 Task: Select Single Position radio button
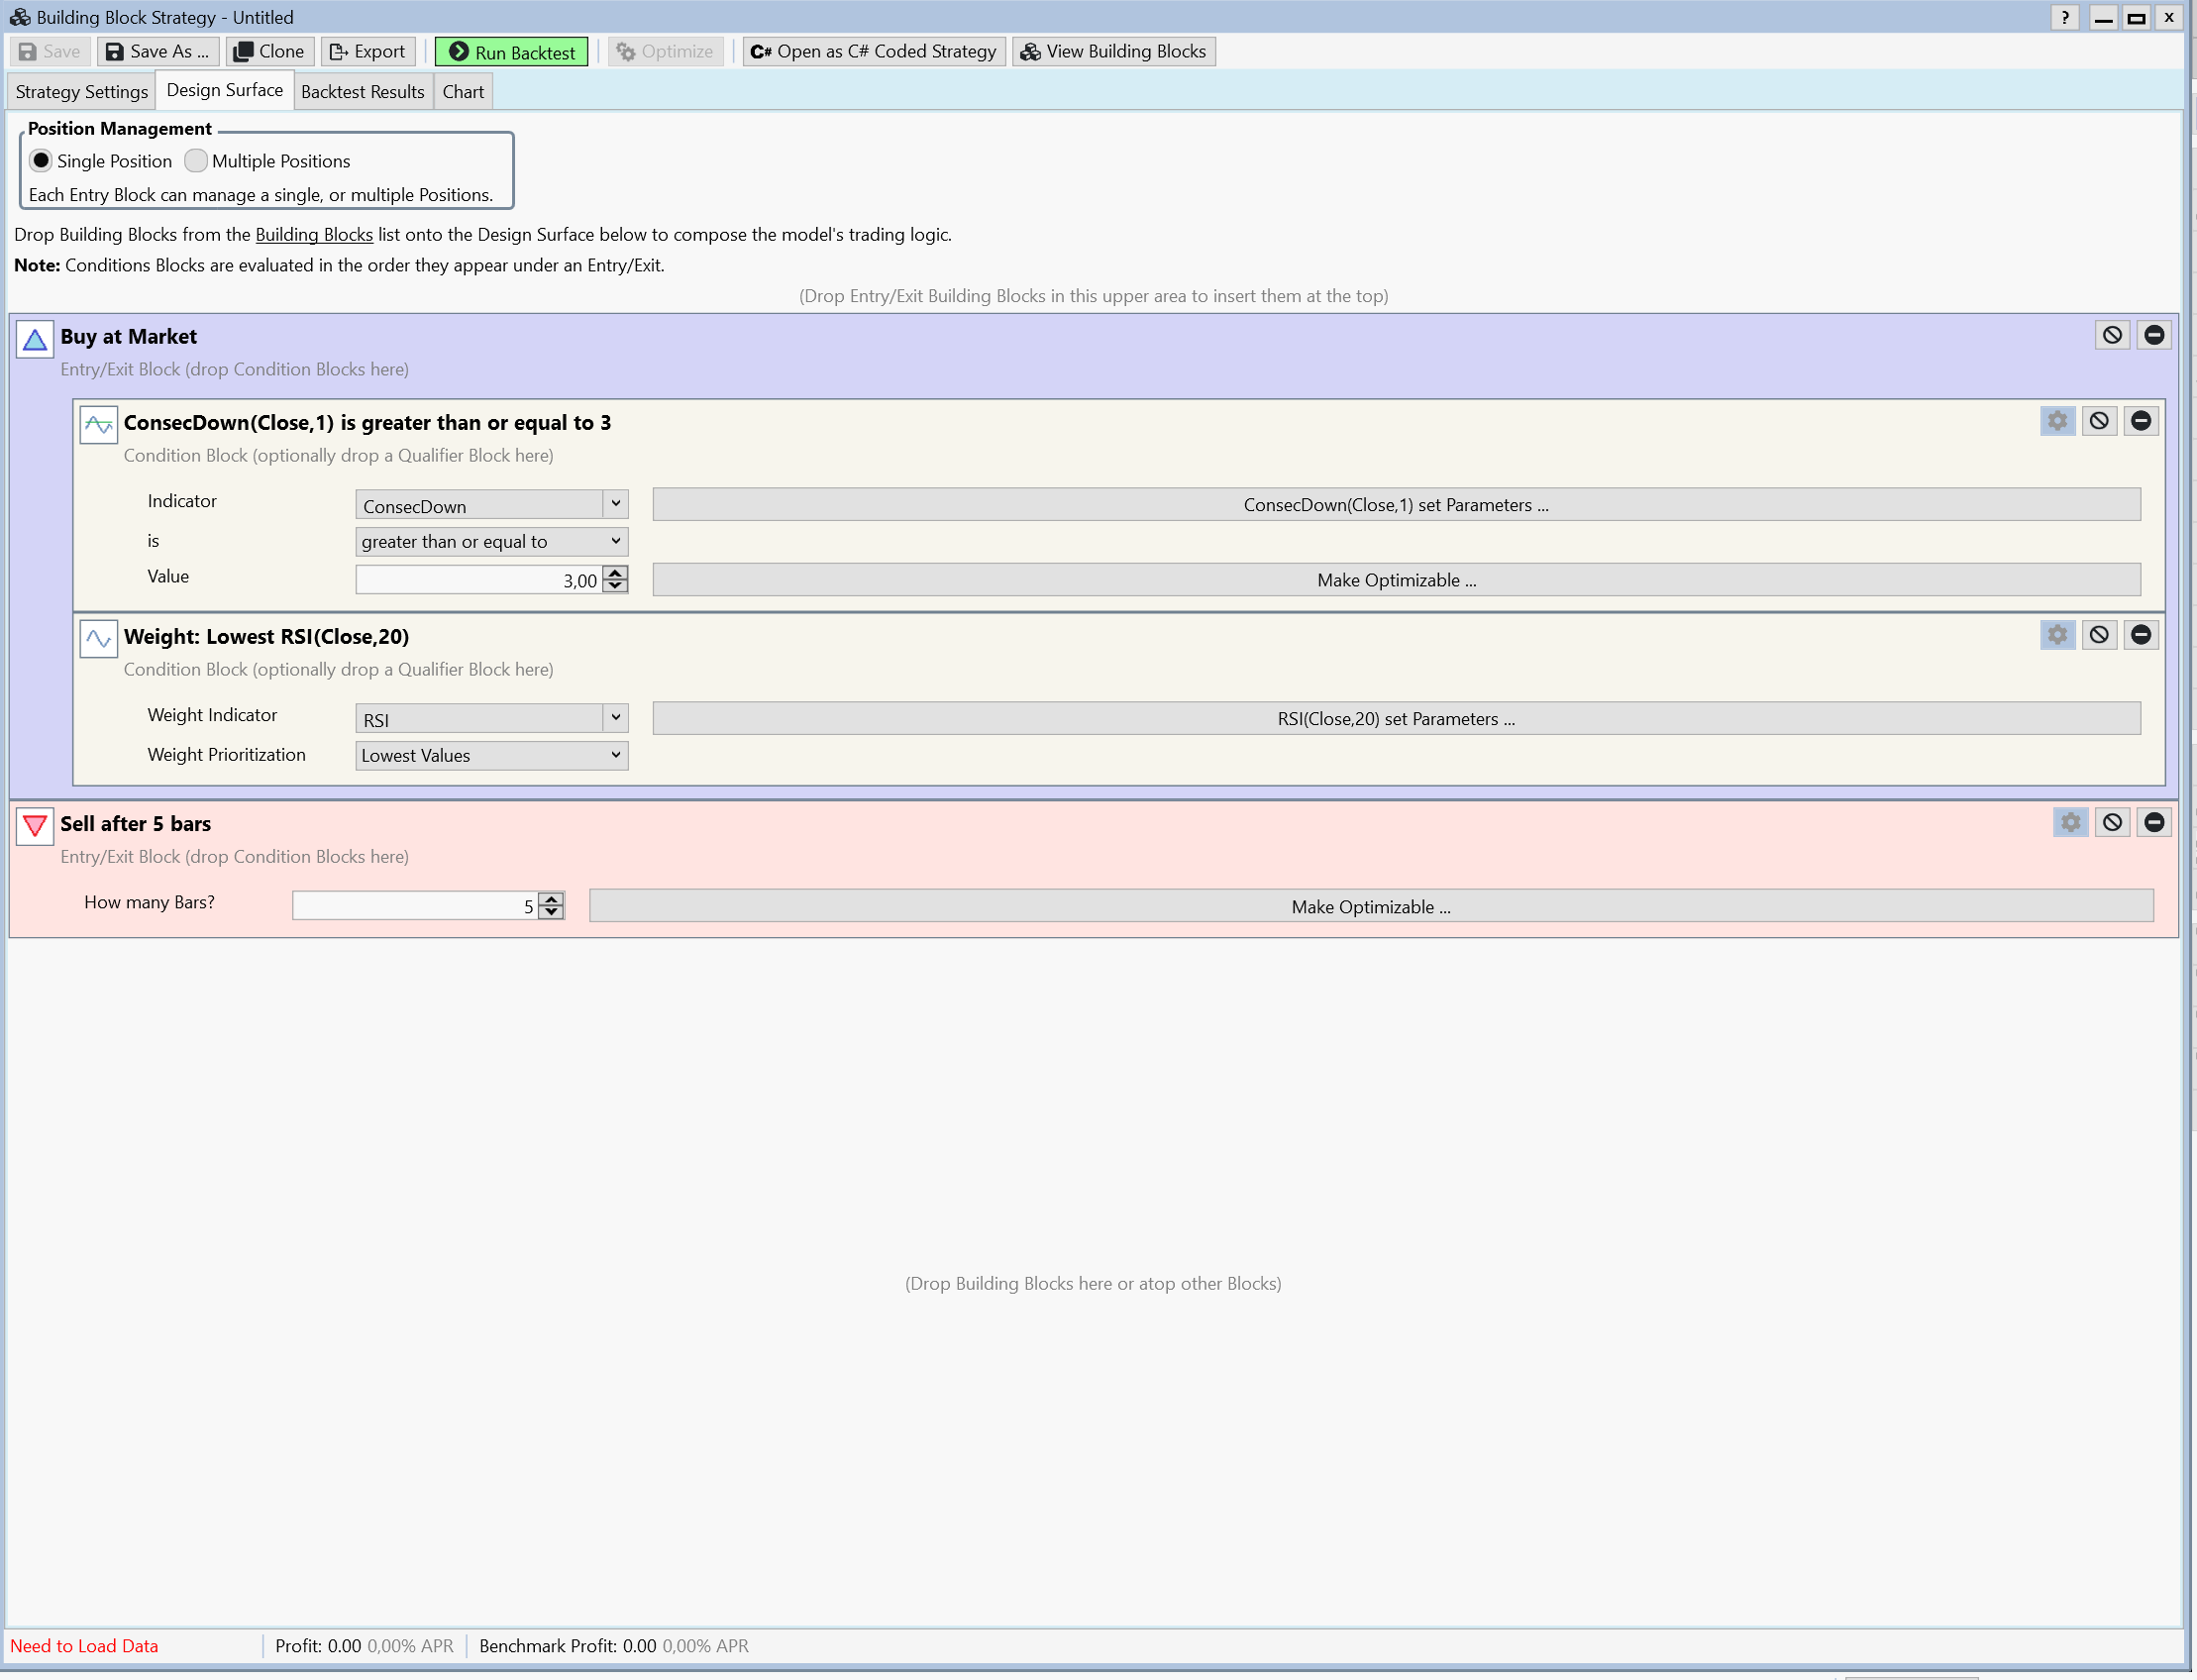41,161
